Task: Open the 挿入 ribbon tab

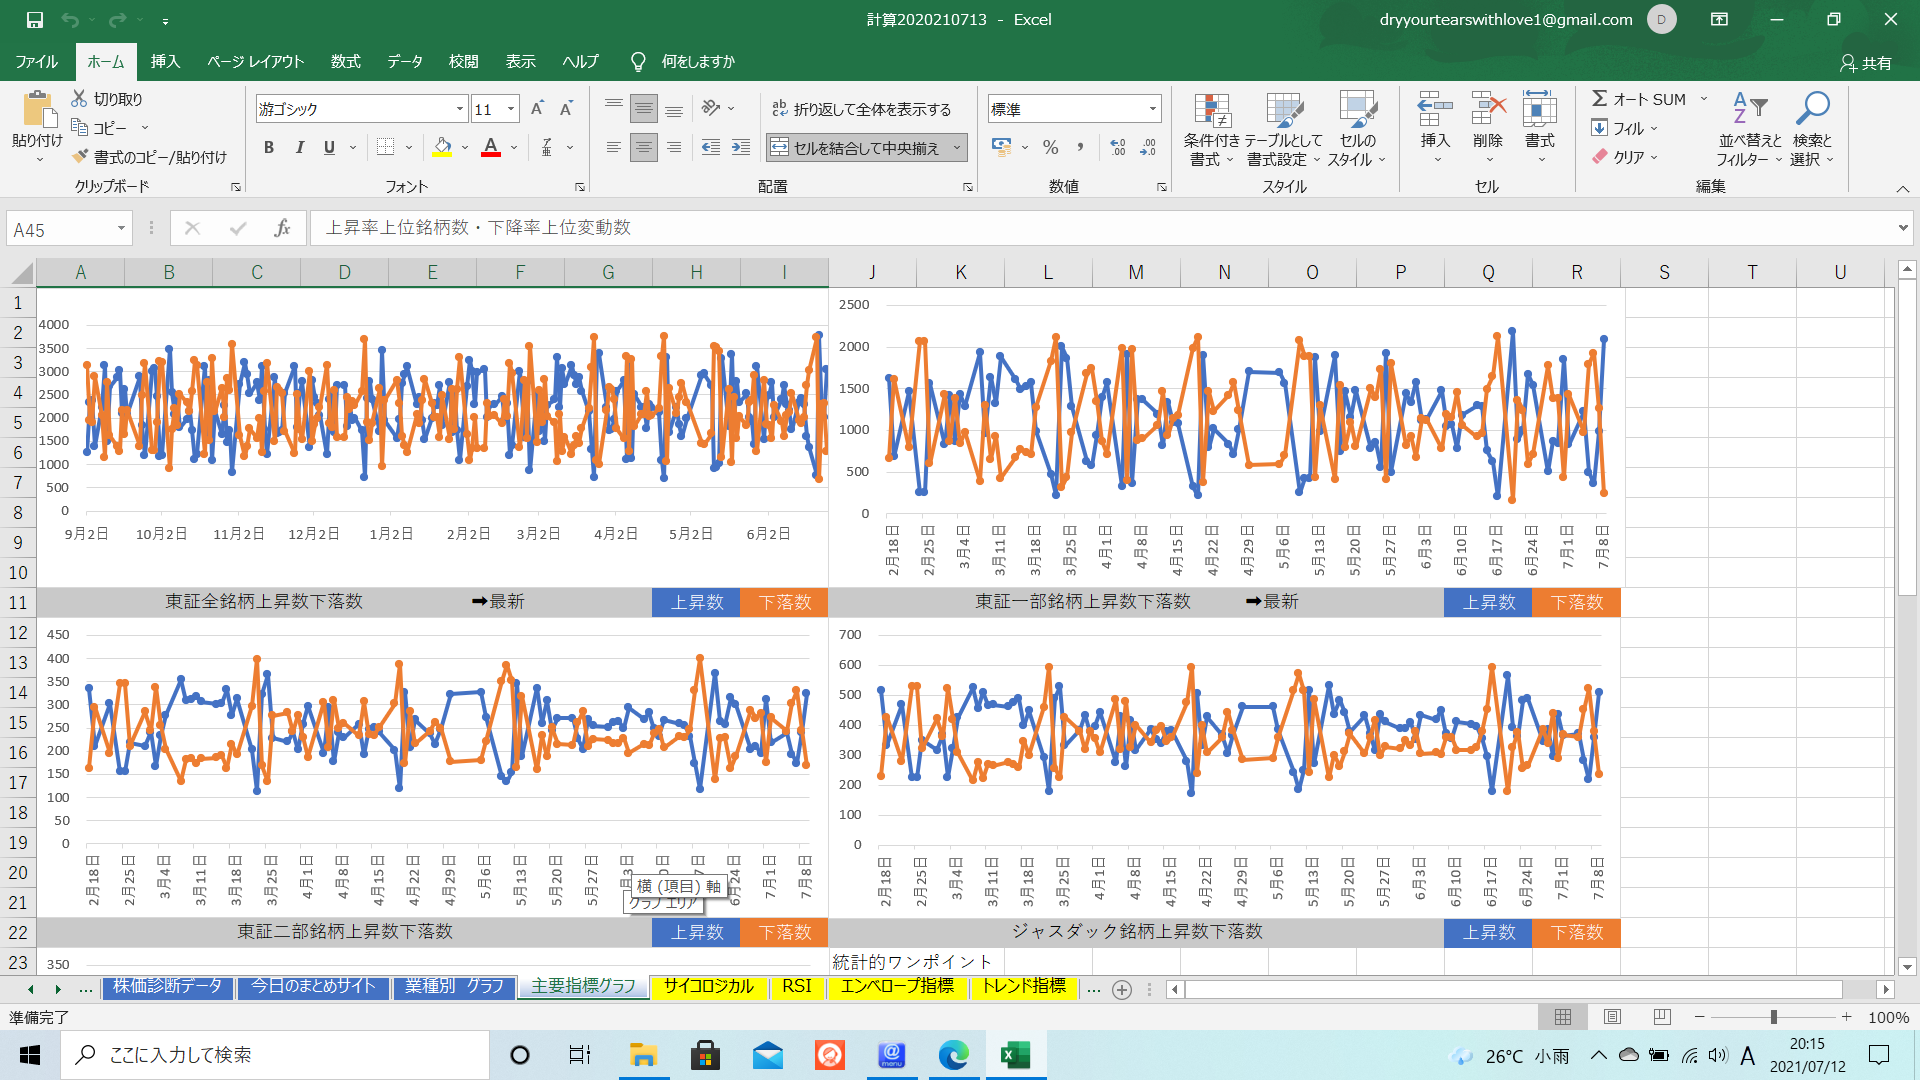Action: tap(165, 61)
